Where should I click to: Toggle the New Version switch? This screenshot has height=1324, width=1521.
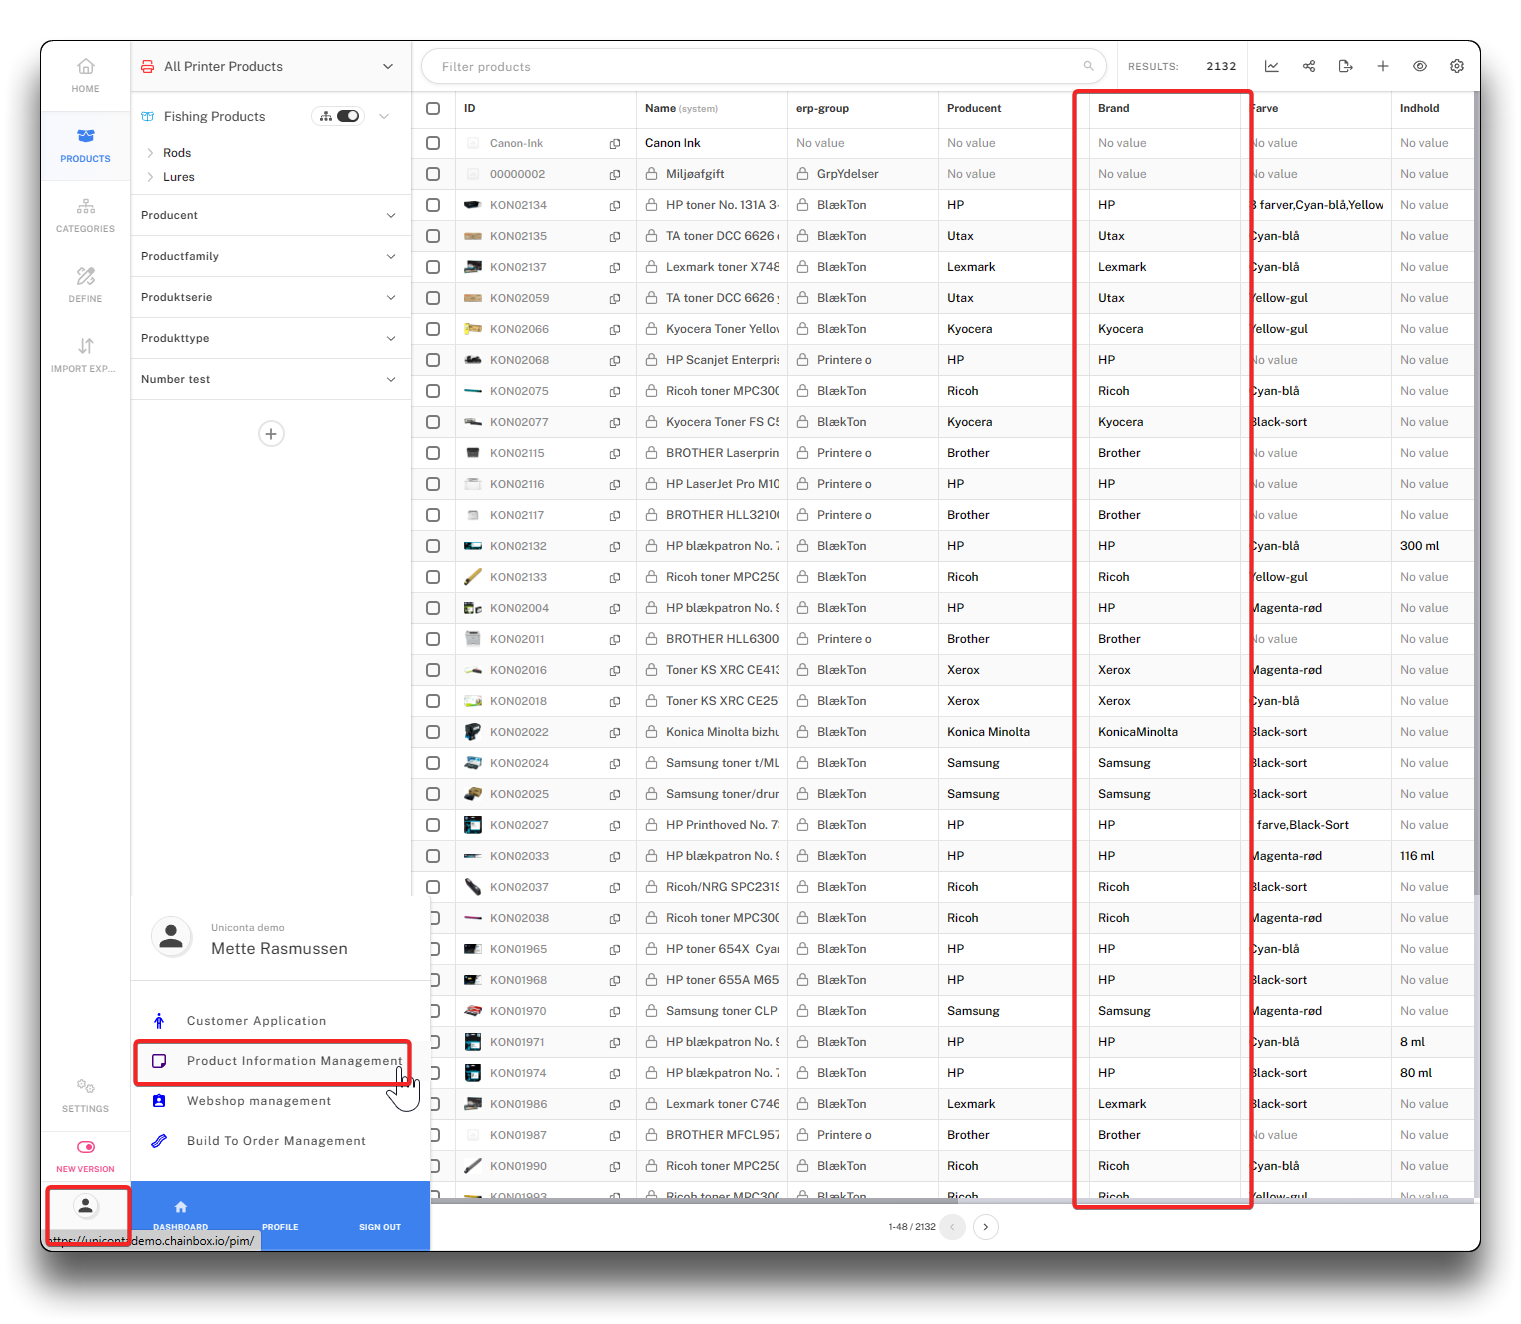click(x=86, y=1147)
